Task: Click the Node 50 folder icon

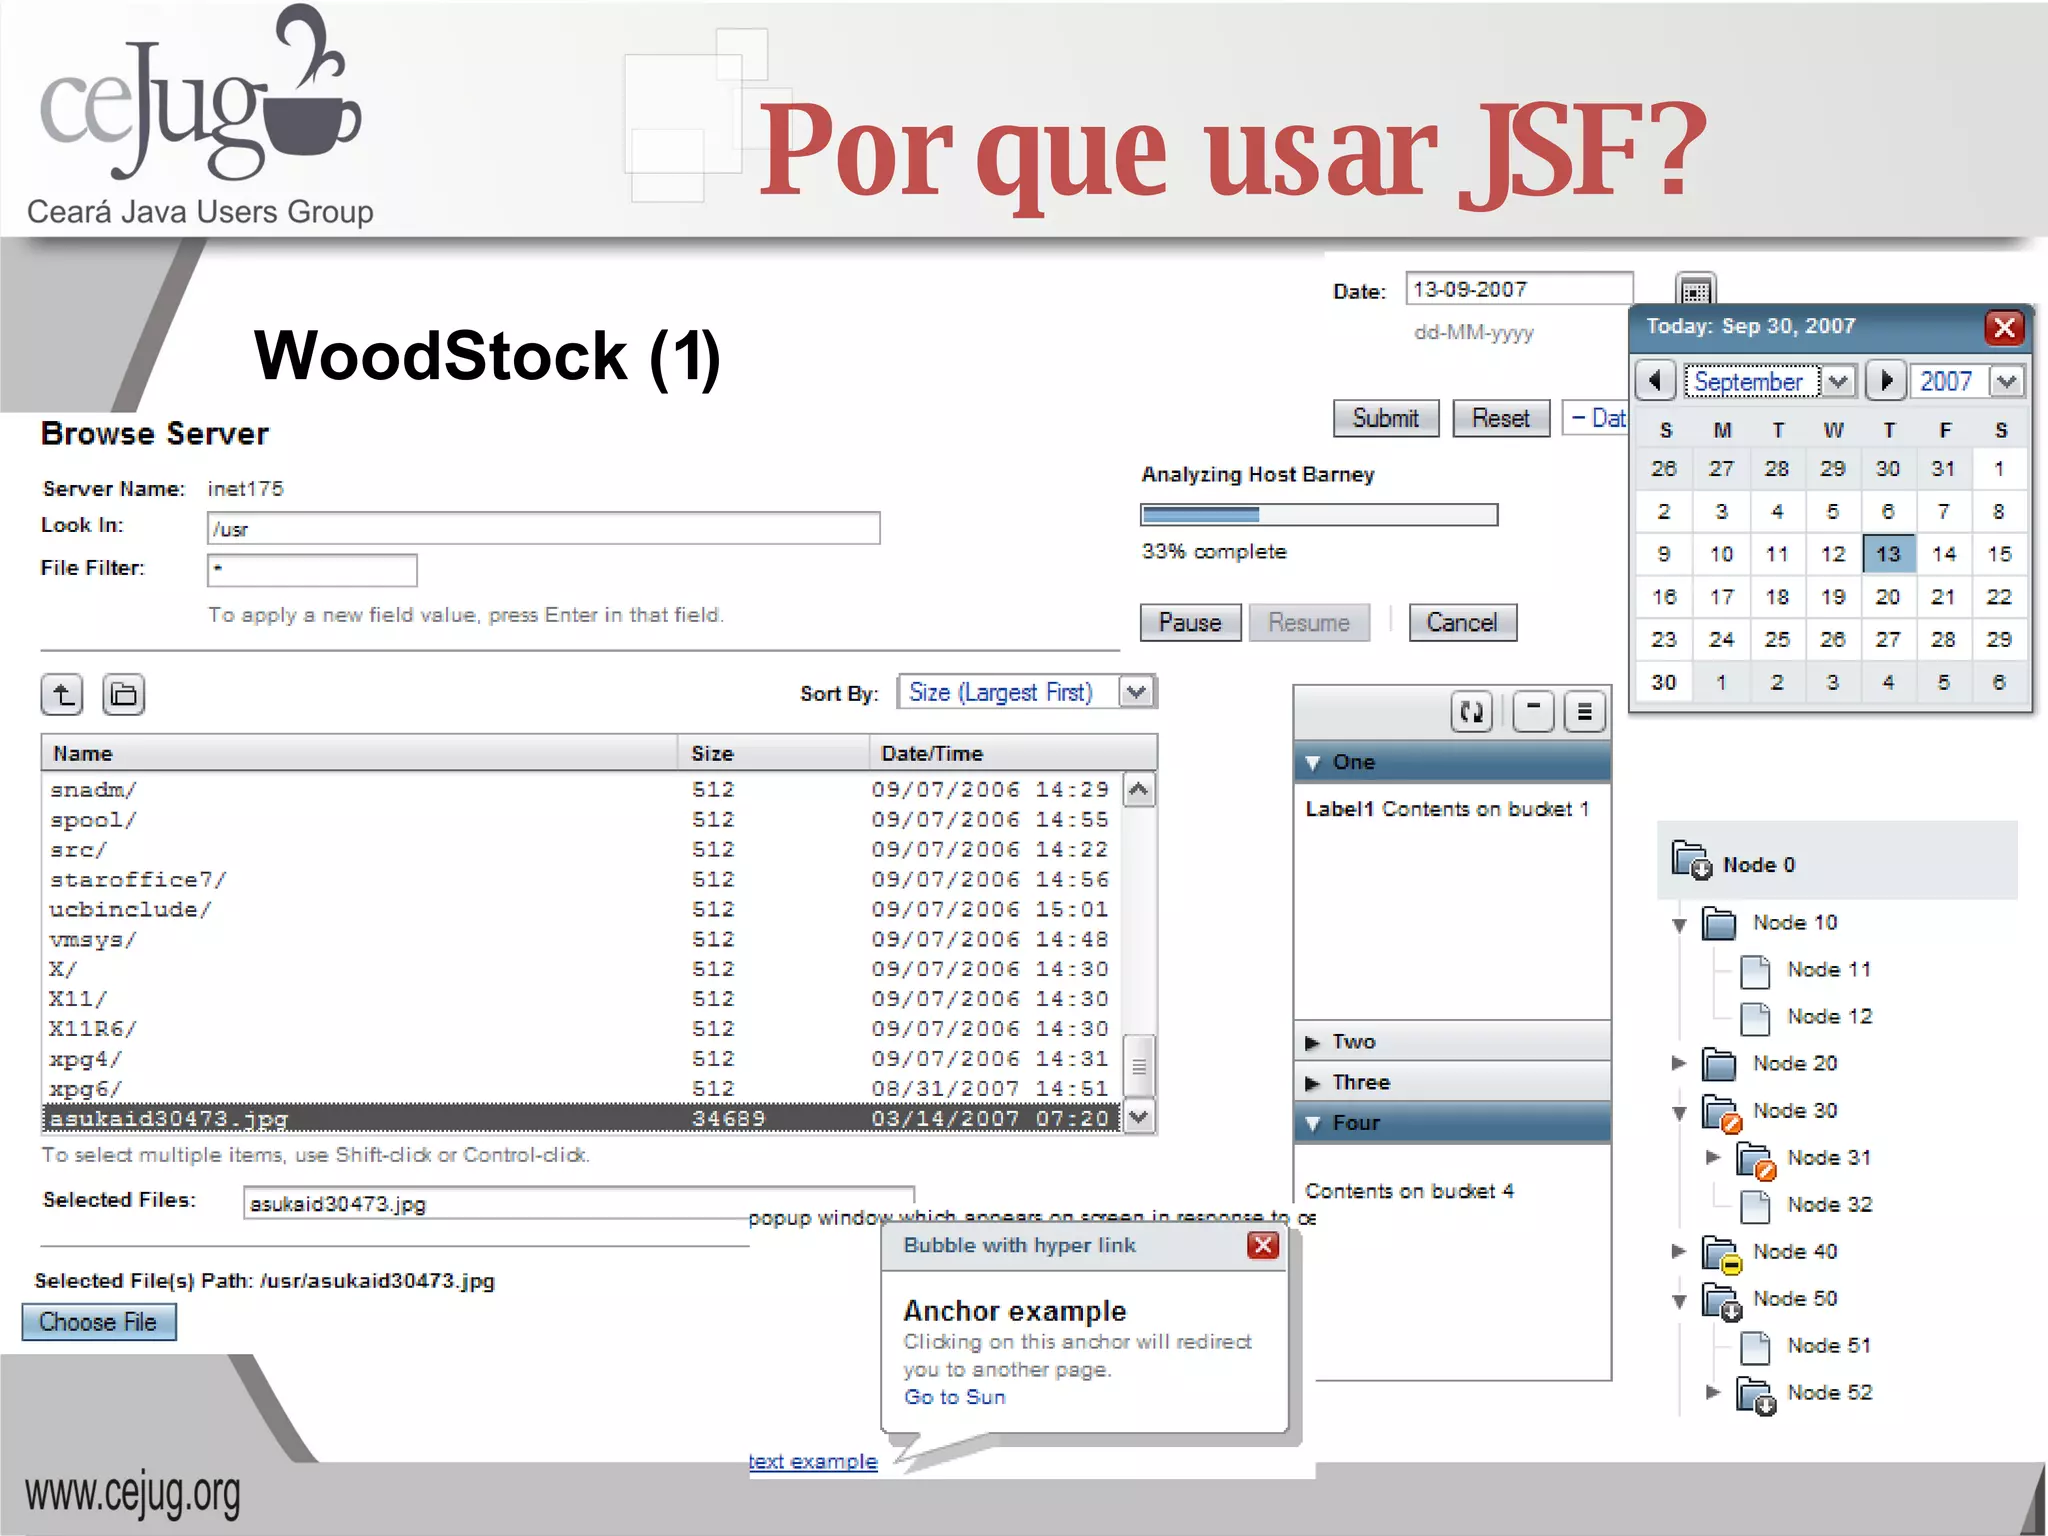Action: (1722, 1301)
